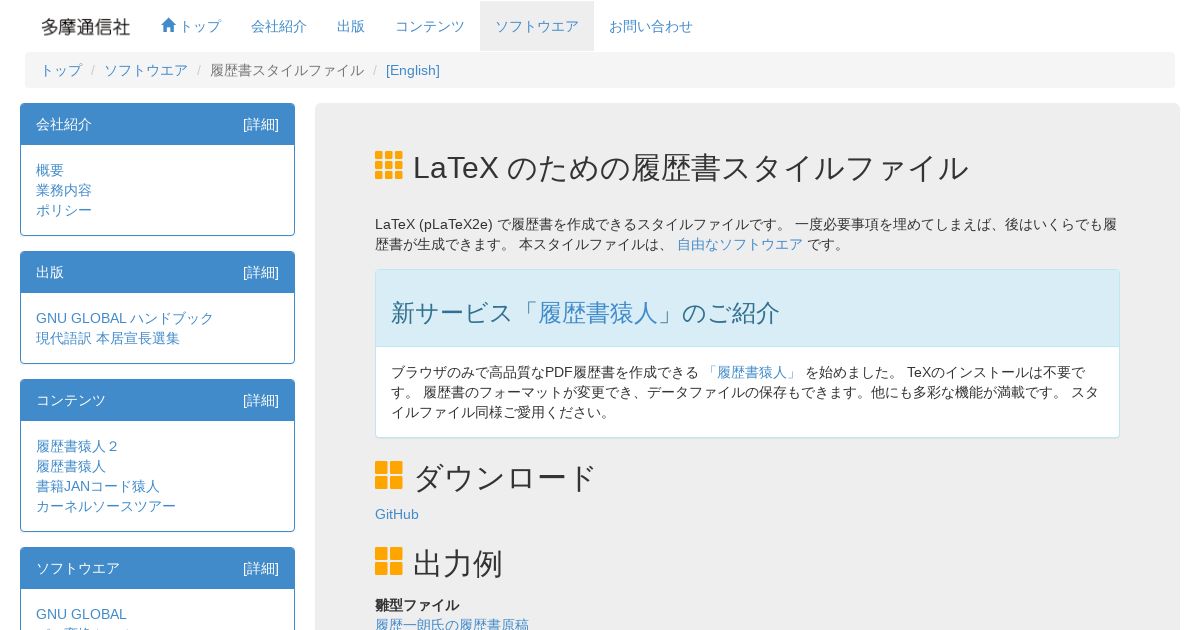Open the ポリシー sidebar link

coord(64,210)
